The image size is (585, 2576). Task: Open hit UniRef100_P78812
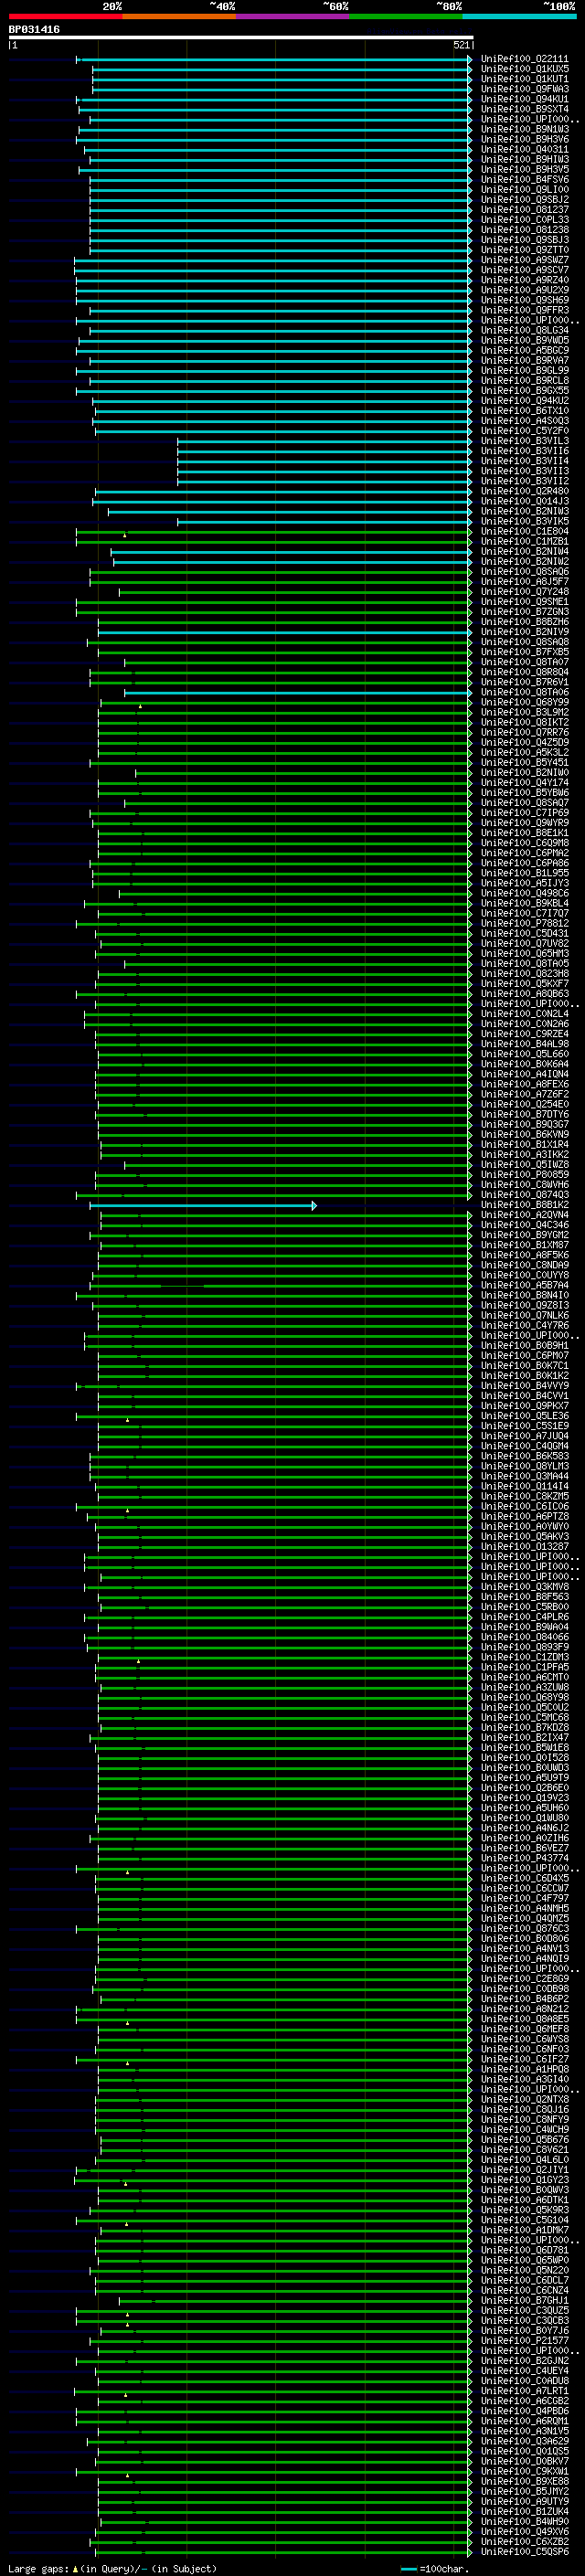point(524,923)
